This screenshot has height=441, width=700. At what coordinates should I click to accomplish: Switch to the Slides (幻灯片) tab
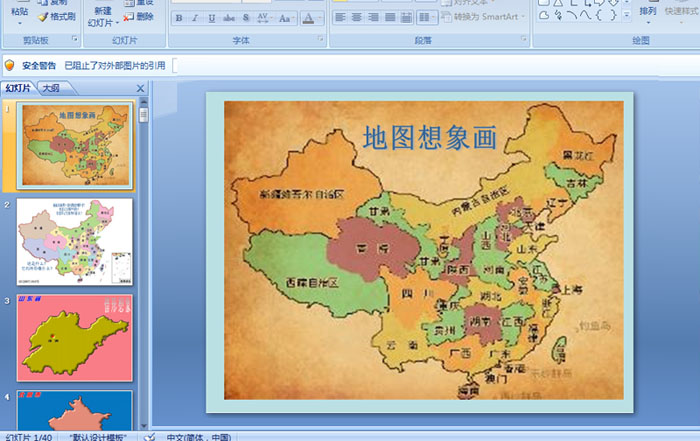pyautogui.click(x=18, y=88)
